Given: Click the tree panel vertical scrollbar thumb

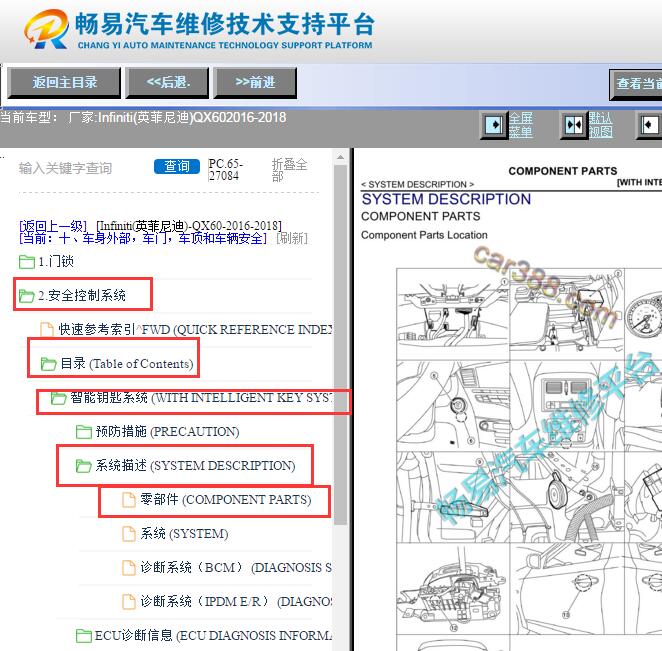Looking at the screenshot, I should point(341,344).
